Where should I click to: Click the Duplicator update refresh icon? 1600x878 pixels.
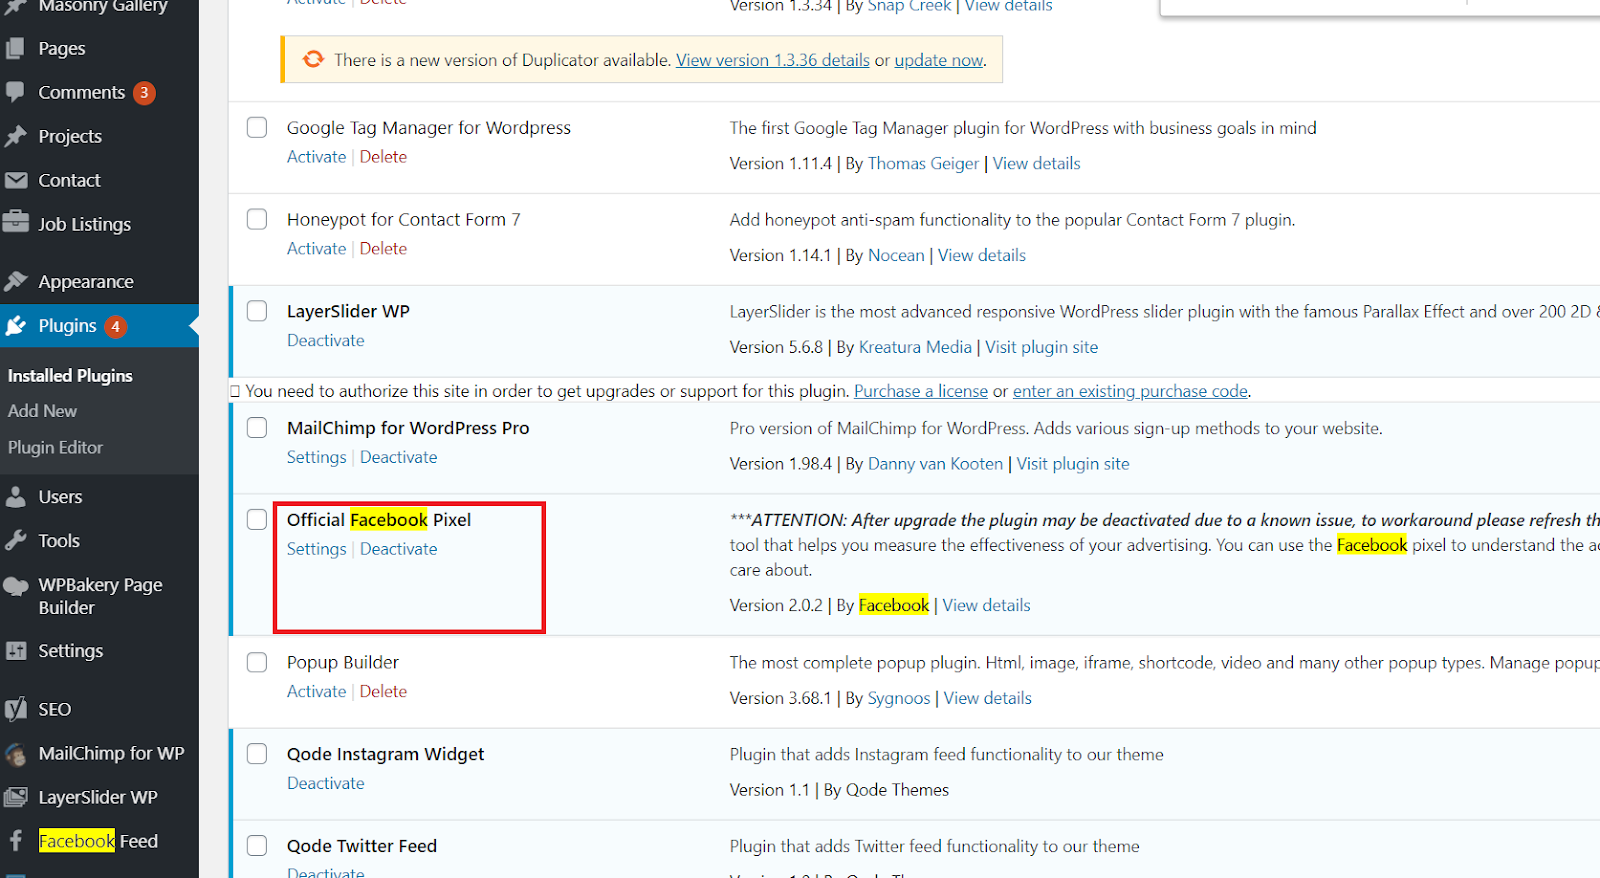tap(313, 59)
